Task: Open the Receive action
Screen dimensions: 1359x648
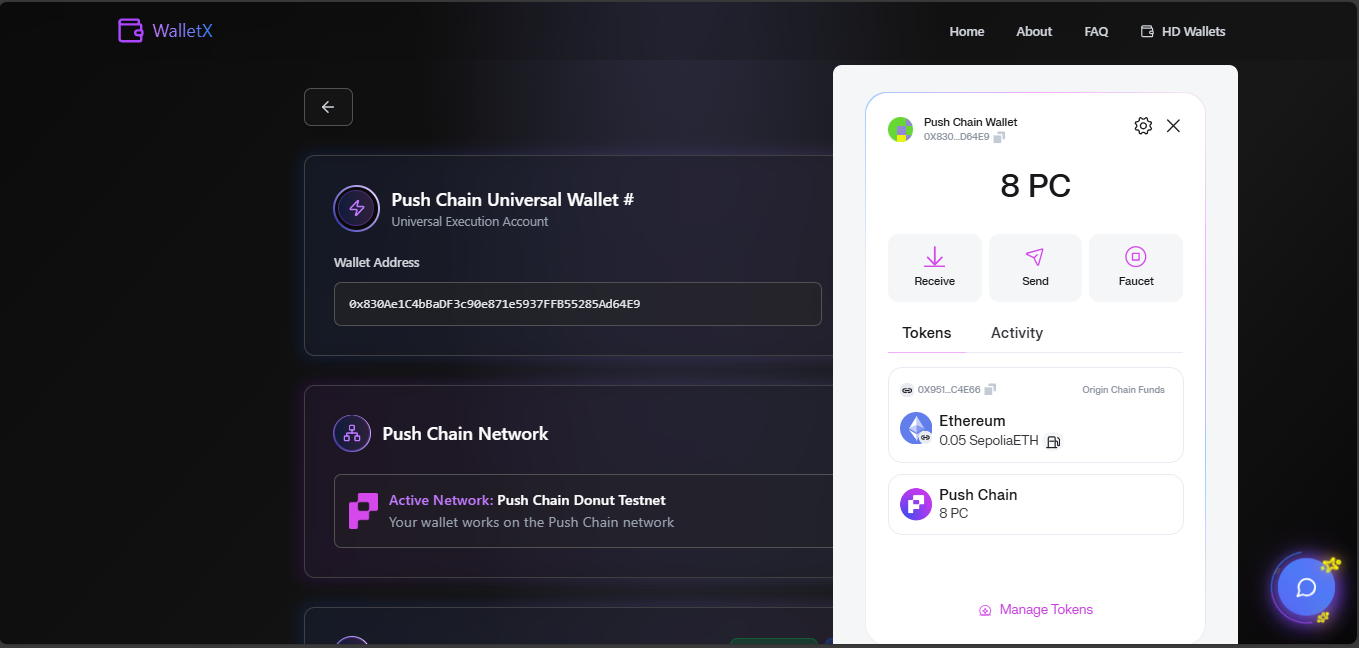Action: tap(935, 267)
